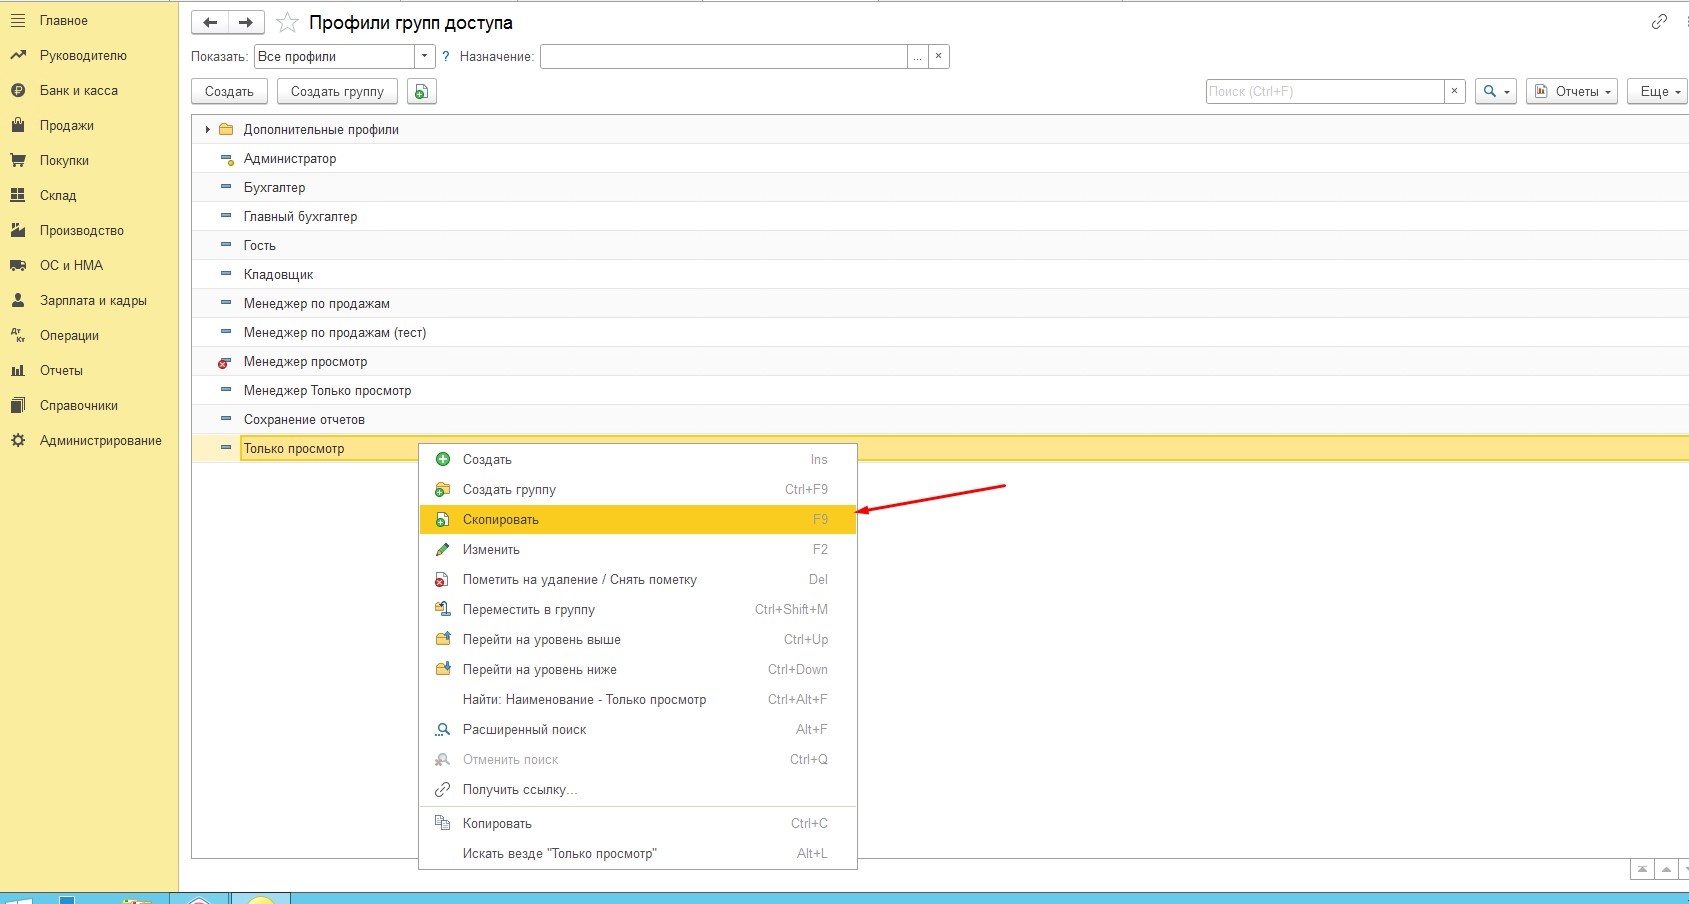Viewport: 1689px width, 904px height.
Task: Click the link icon at top right
Action: tap(1659, 21)
